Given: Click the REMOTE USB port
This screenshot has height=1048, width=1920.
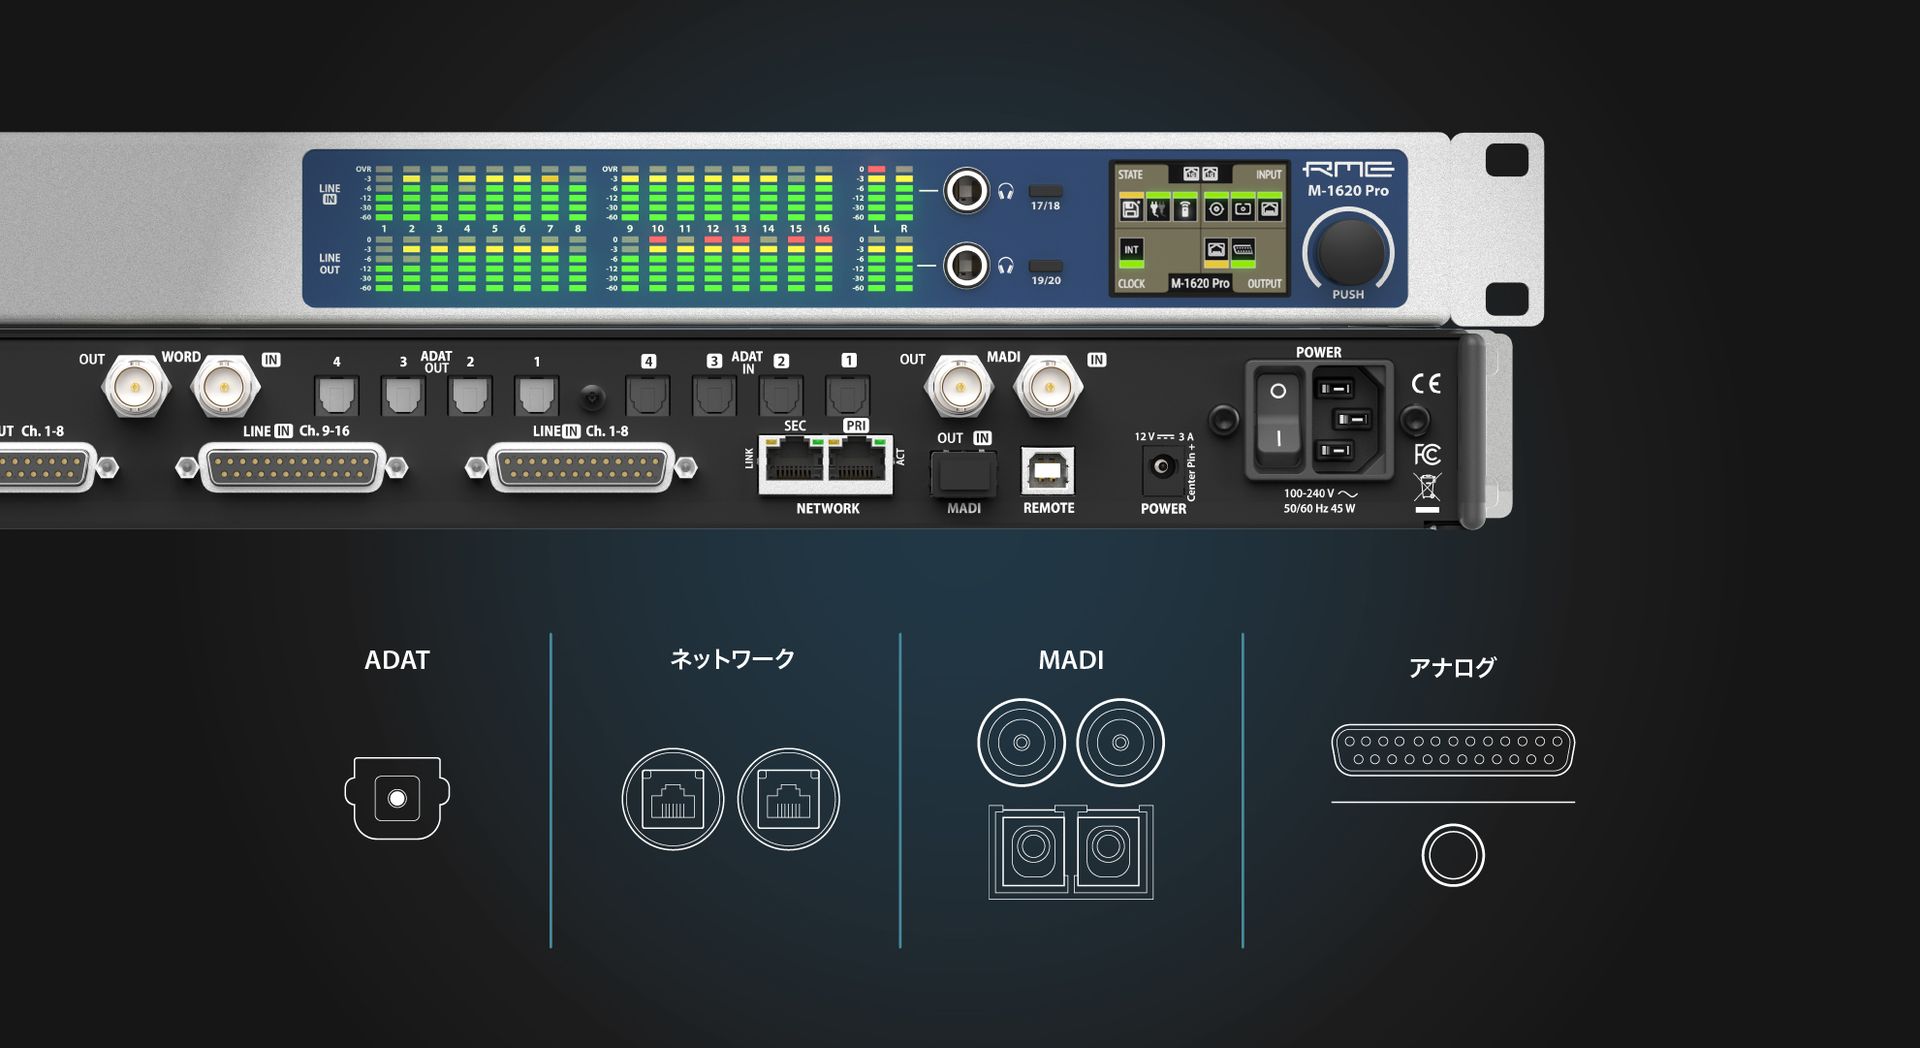Looking at the screenshot, I should click(1048, 470).
